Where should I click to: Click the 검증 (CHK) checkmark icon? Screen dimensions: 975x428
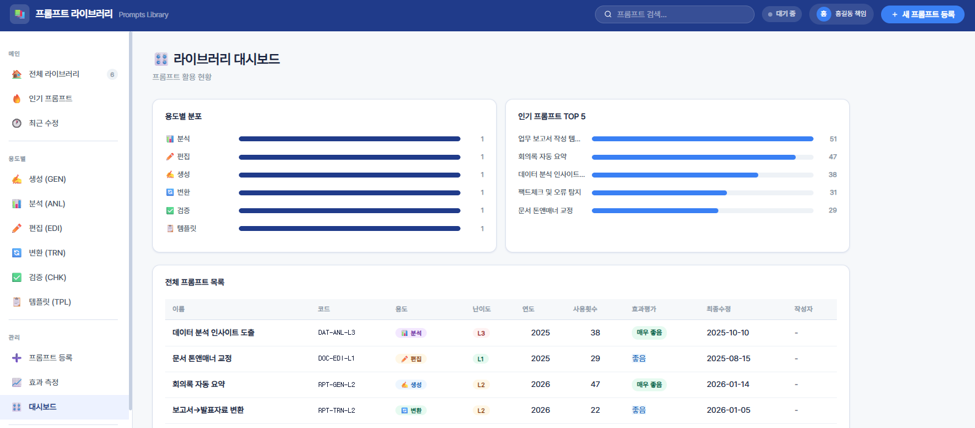pyautogui.click(x=17, y=277)
